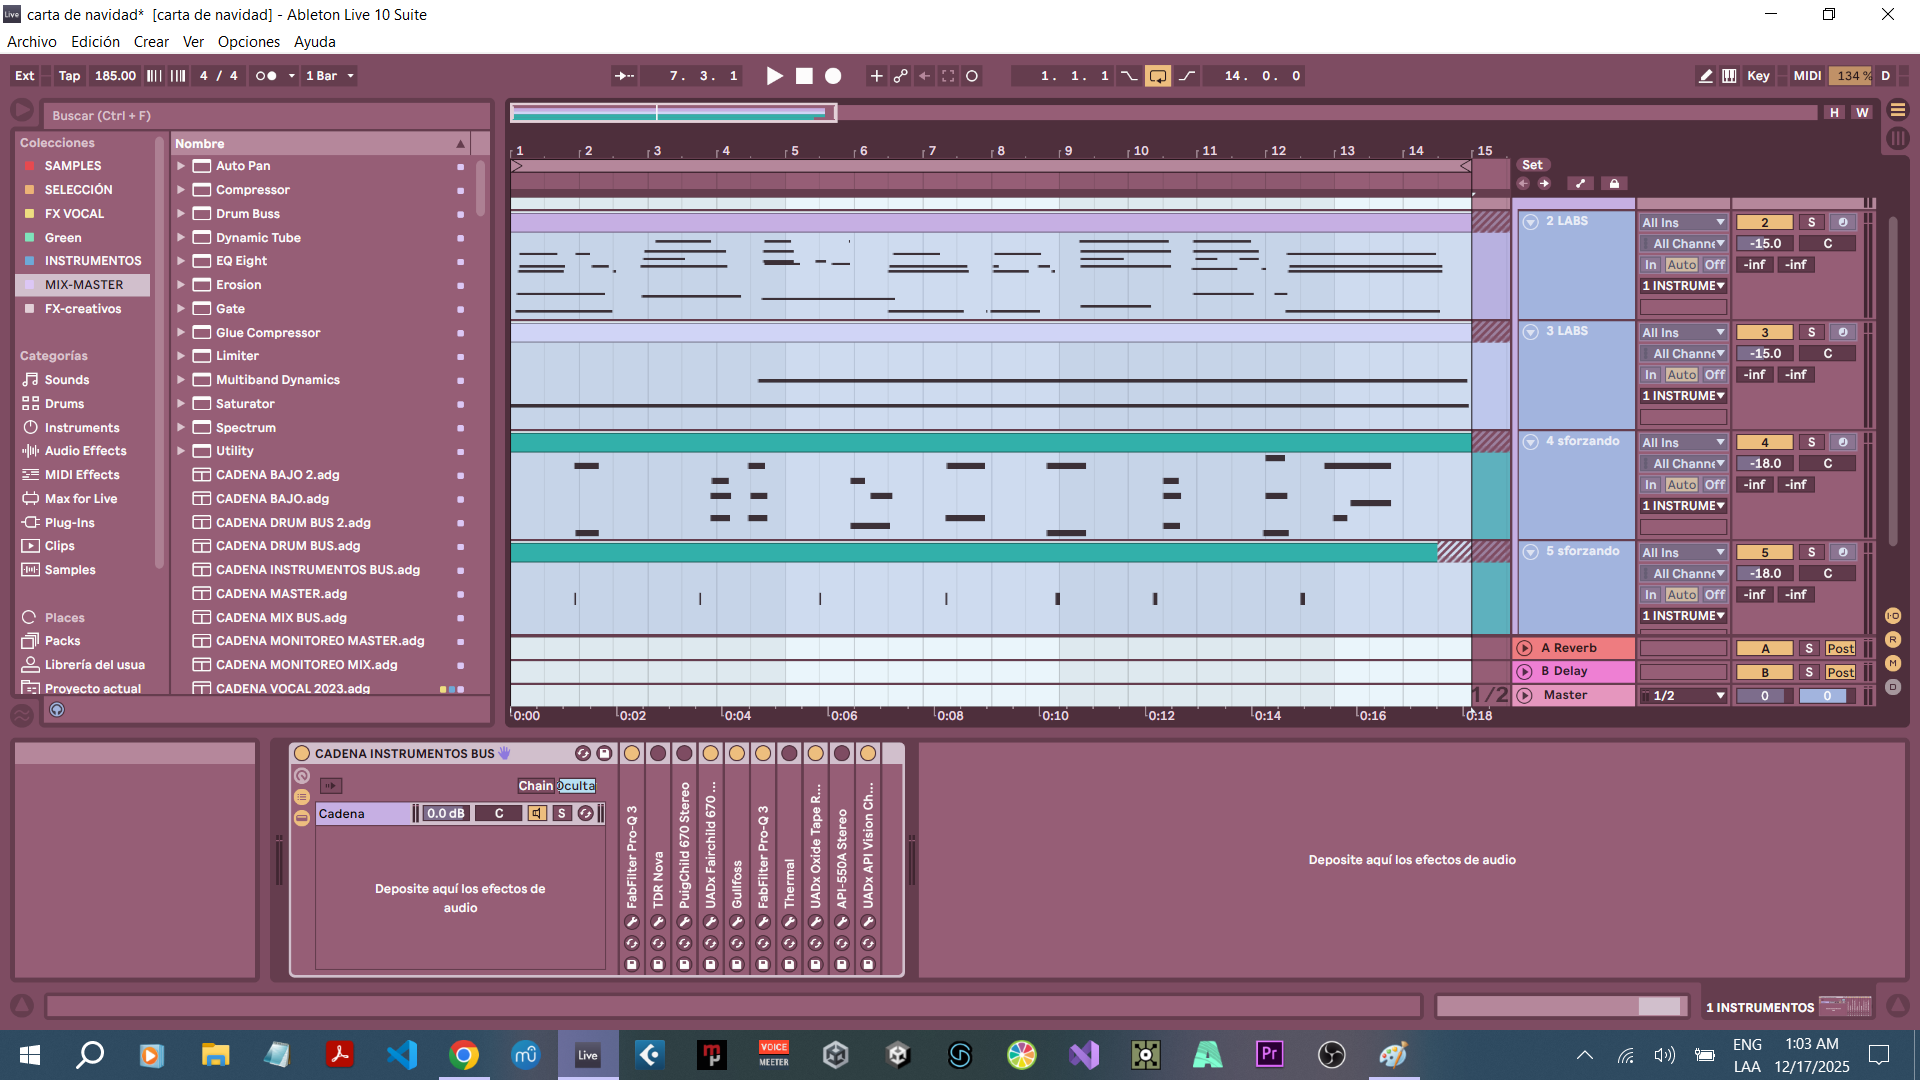Click Follow playback arrow button
The width and height of the screenshot is (1920, 1080).
tap(624, 76)
